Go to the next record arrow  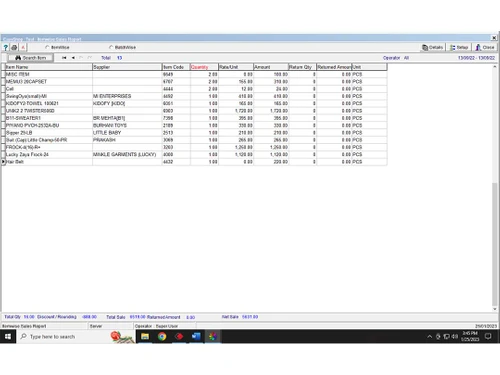coord(81,58)
